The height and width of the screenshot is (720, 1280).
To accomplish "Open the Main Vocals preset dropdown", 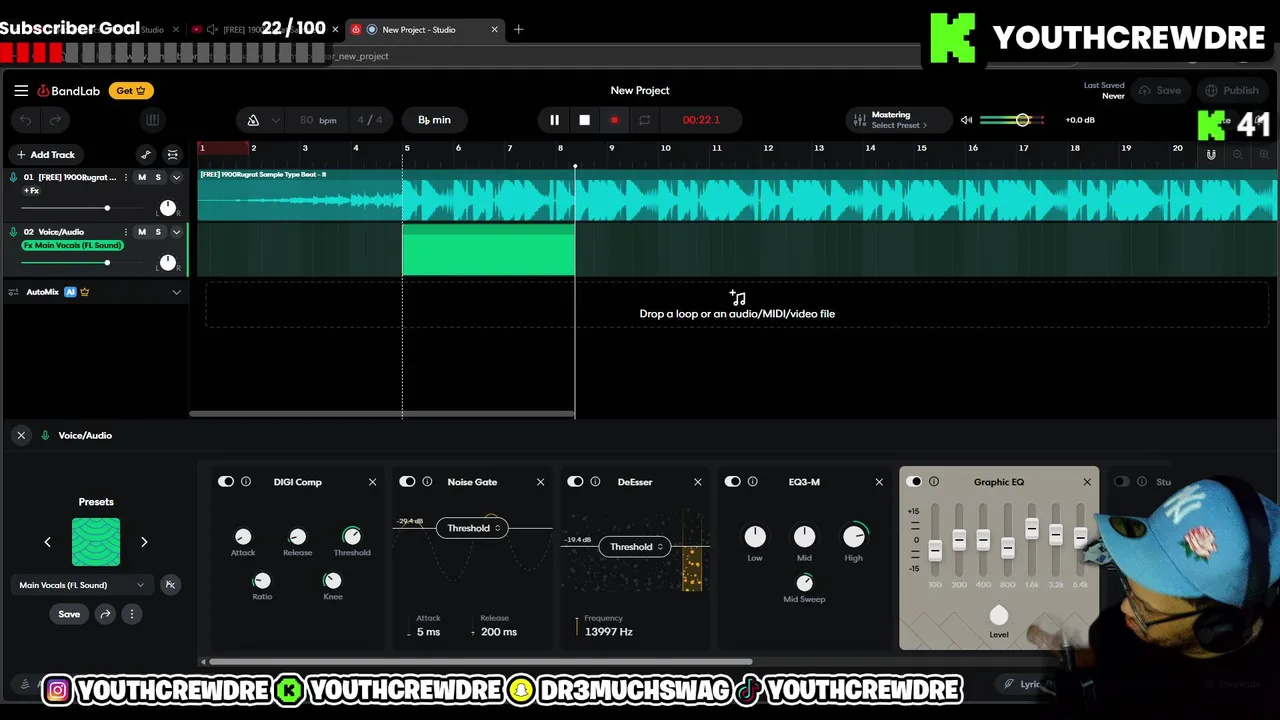I will [x=83, y=585].
